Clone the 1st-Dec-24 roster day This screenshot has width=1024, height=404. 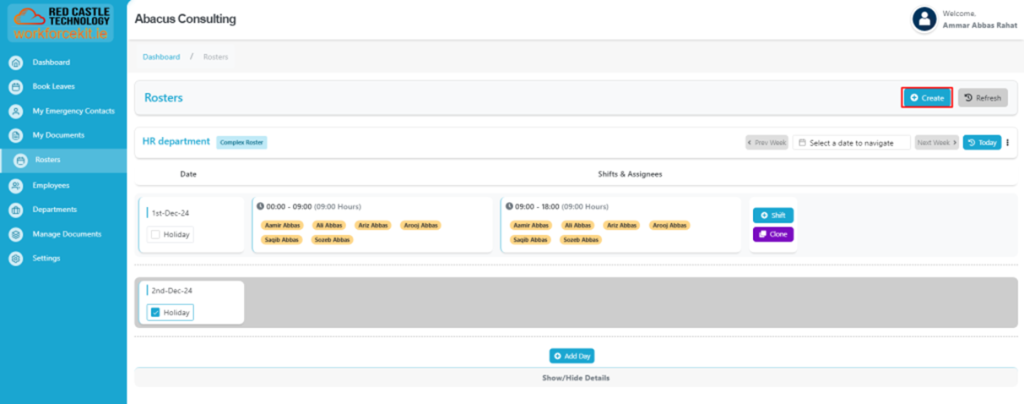772,234
